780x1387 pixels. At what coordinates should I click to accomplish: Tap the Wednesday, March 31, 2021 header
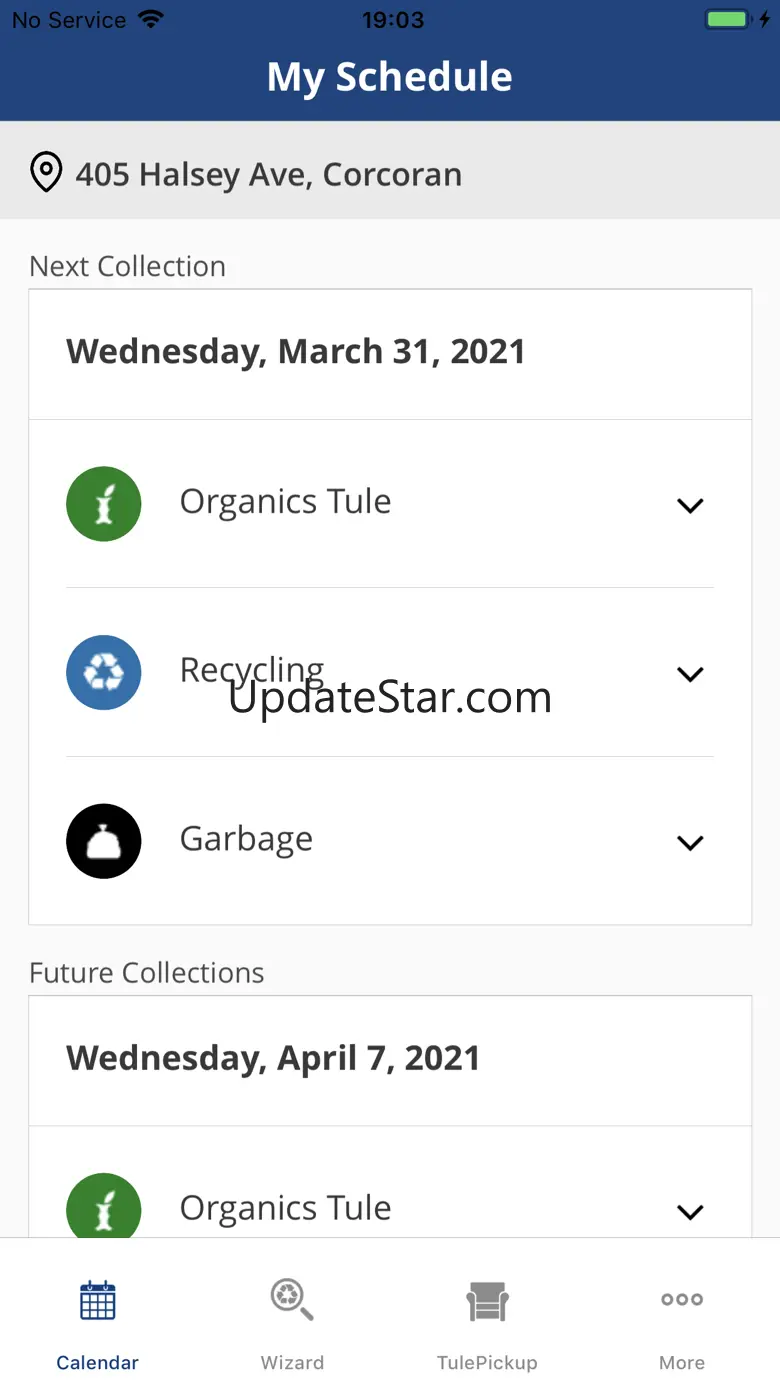(x=296, y=352)
